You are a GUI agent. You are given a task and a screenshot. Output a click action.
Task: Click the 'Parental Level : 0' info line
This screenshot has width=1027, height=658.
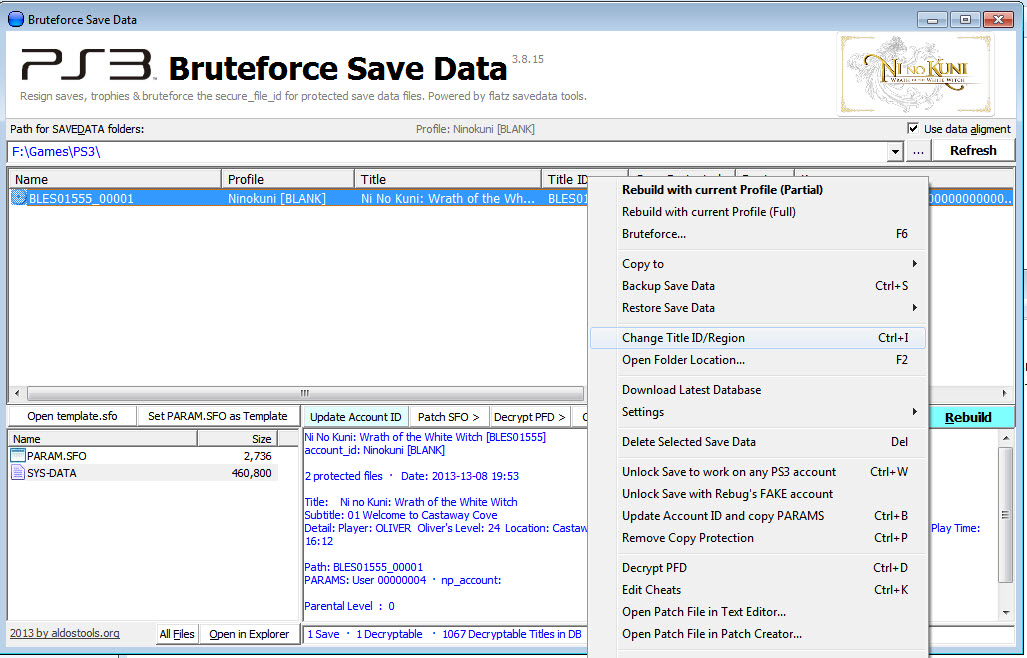click(349, 606)
